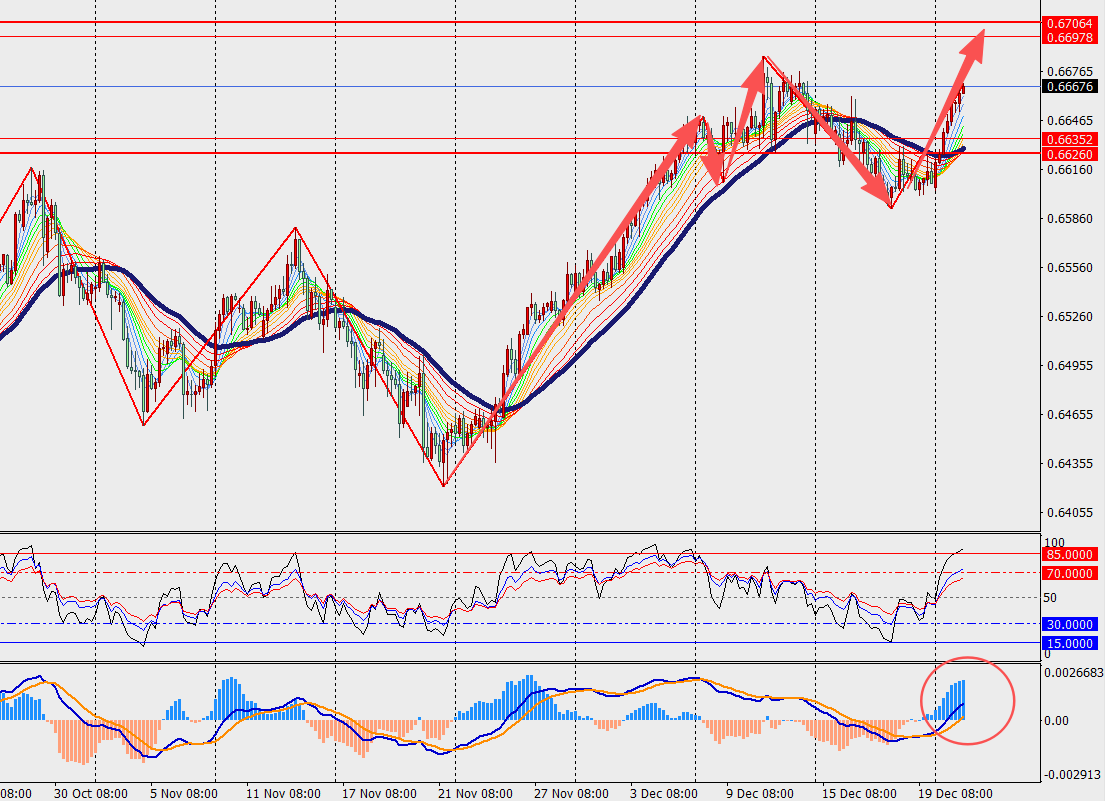Click inside the red circle on MACD histogram
Viewport: 1105px width, 801px height.
click(966, 700)
